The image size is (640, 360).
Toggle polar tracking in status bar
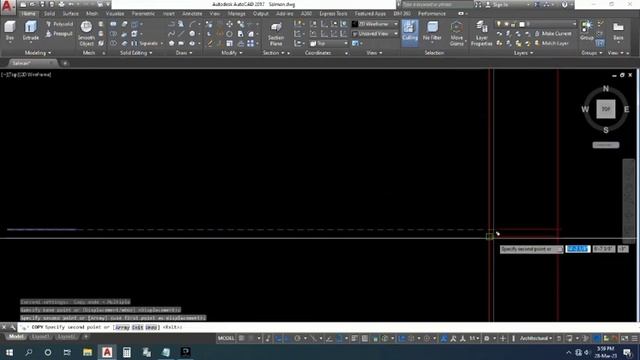(x=298, y=338)
